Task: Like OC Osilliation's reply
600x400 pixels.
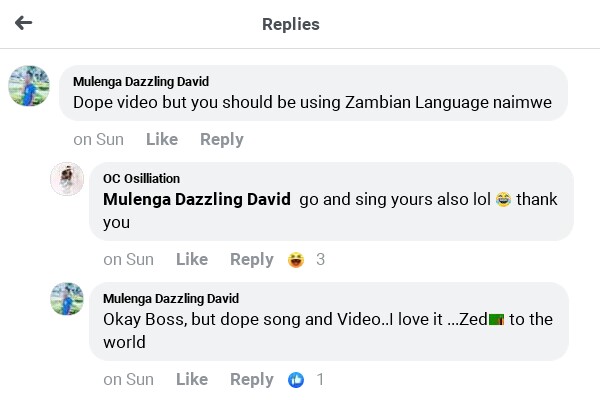Action: [x=192, y=259]
